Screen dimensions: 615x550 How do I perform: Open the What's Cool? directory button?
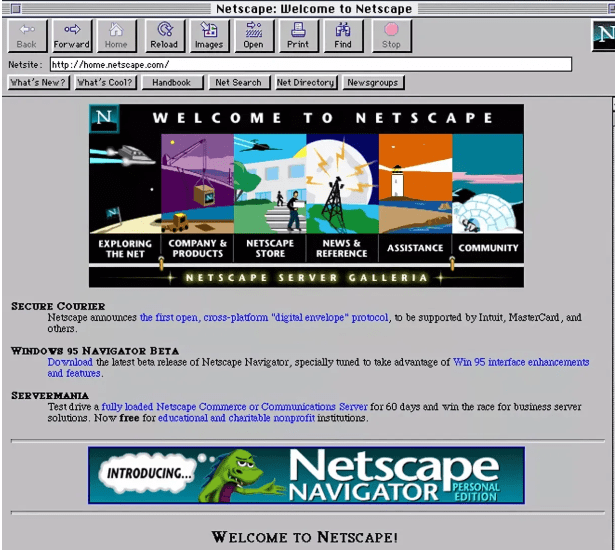coord(105,83)
